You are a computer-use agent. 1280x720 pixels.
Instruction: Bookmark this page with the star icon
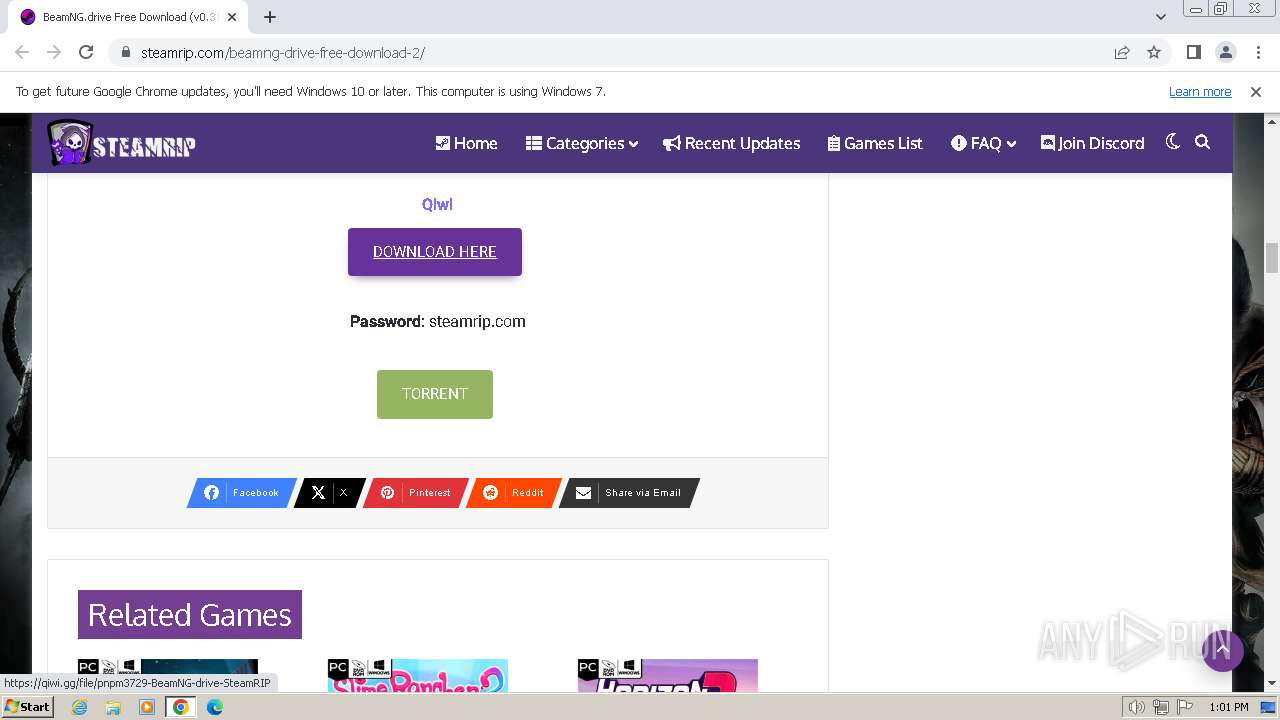click(1154, 52)
